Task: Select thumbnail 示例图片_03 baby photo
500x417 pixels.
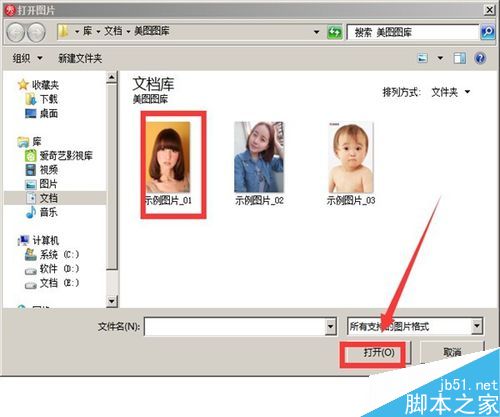Action: pos(351,163)
